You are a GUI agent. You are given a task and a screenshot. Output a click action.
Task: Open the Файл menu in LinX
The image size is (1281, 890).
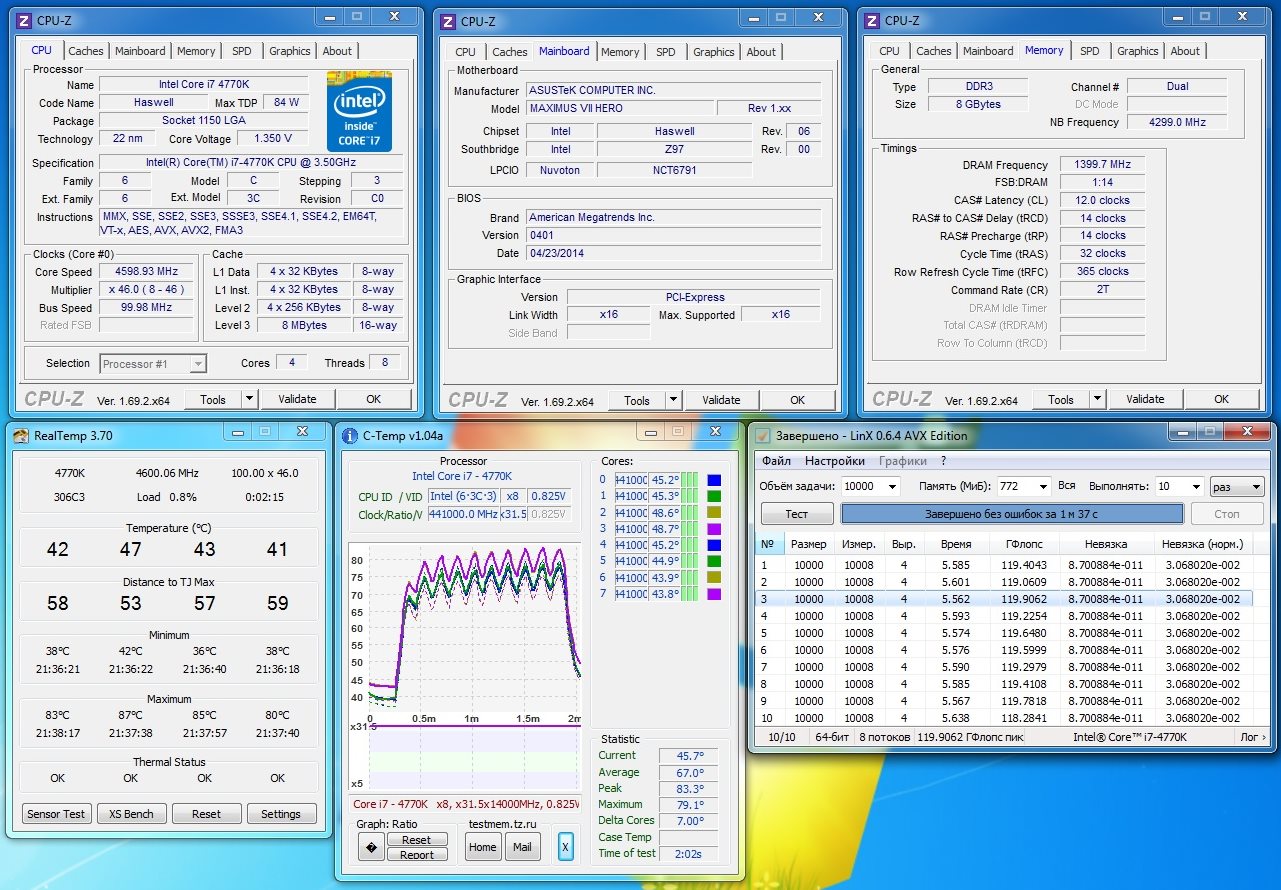[x=776, y=461]
